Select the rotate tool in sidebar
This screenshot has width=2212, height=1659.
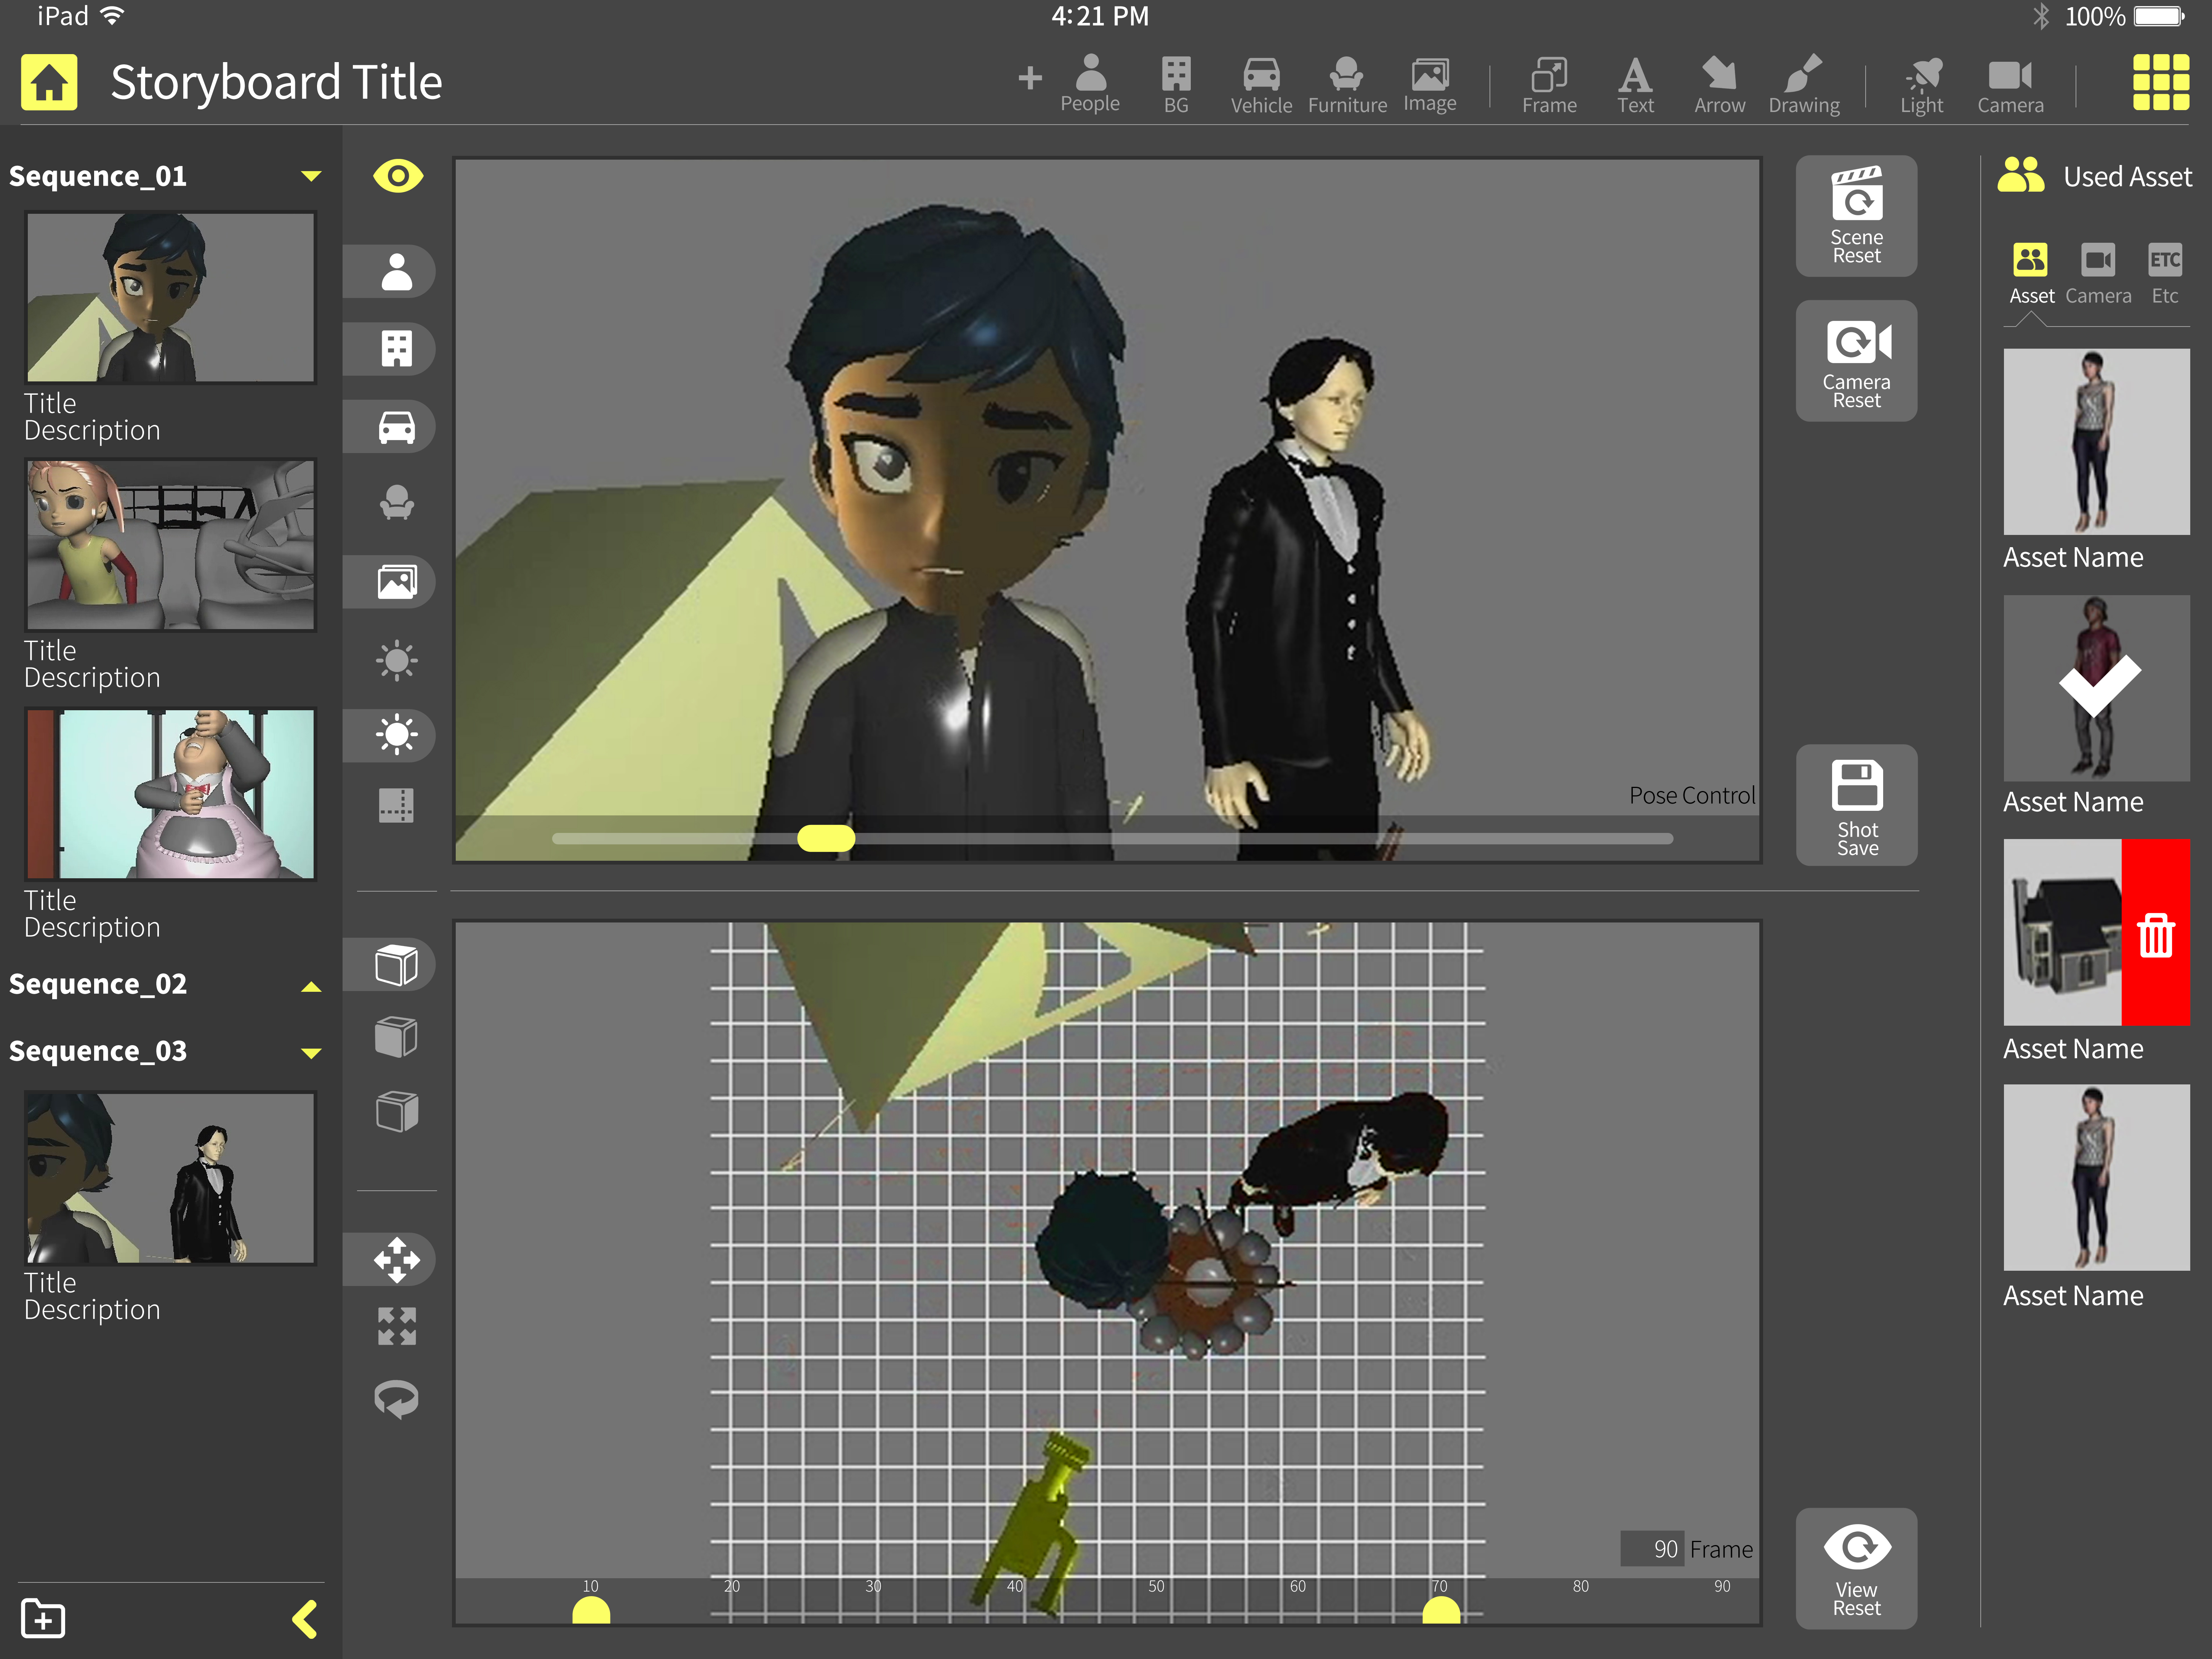(397, 1399)
